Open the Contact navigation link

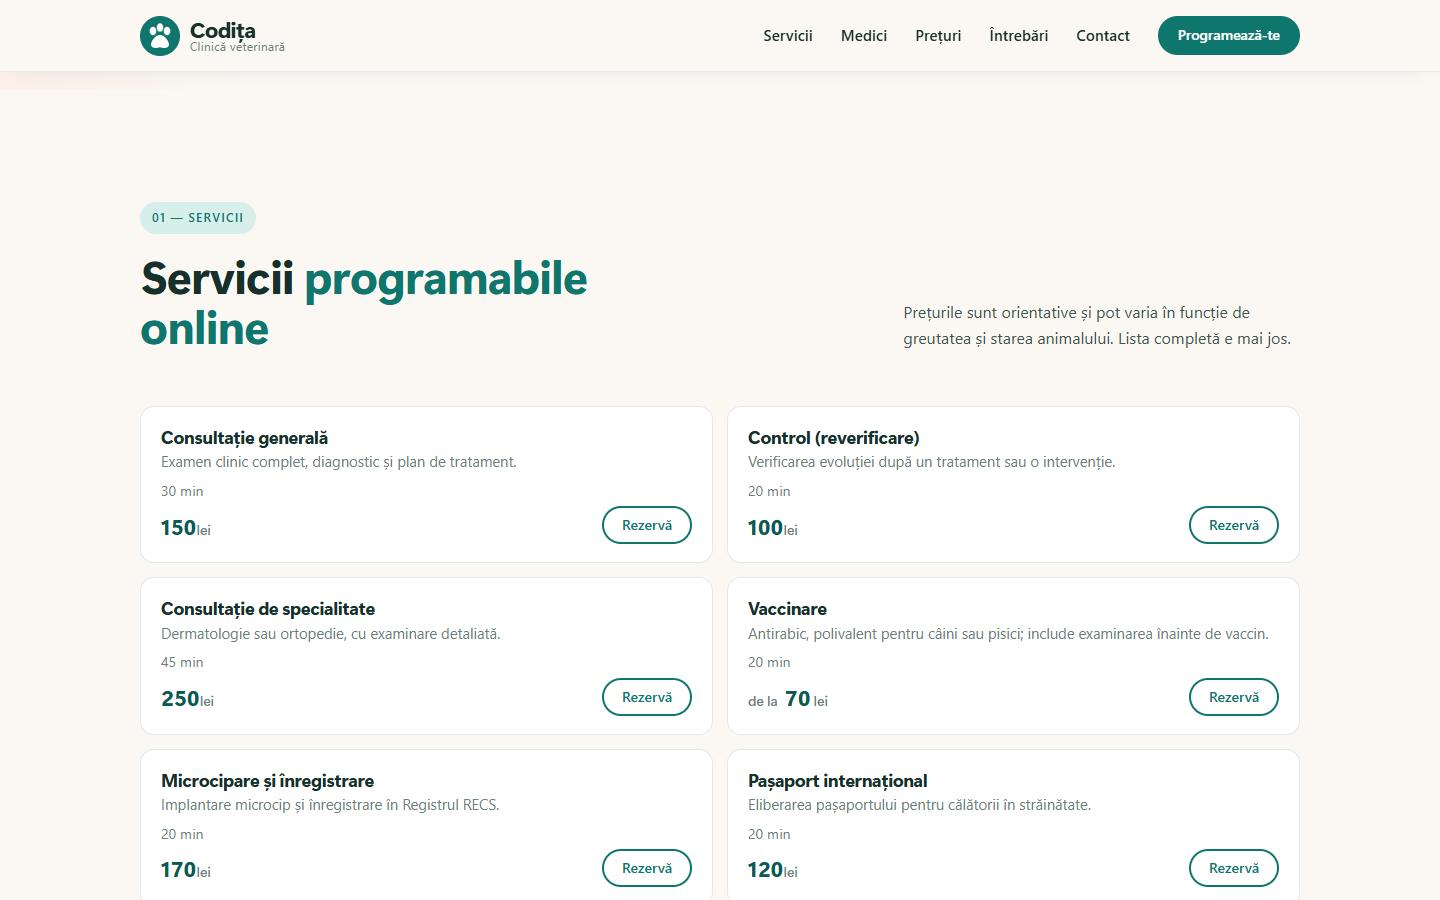click(x=1103, y=36)
